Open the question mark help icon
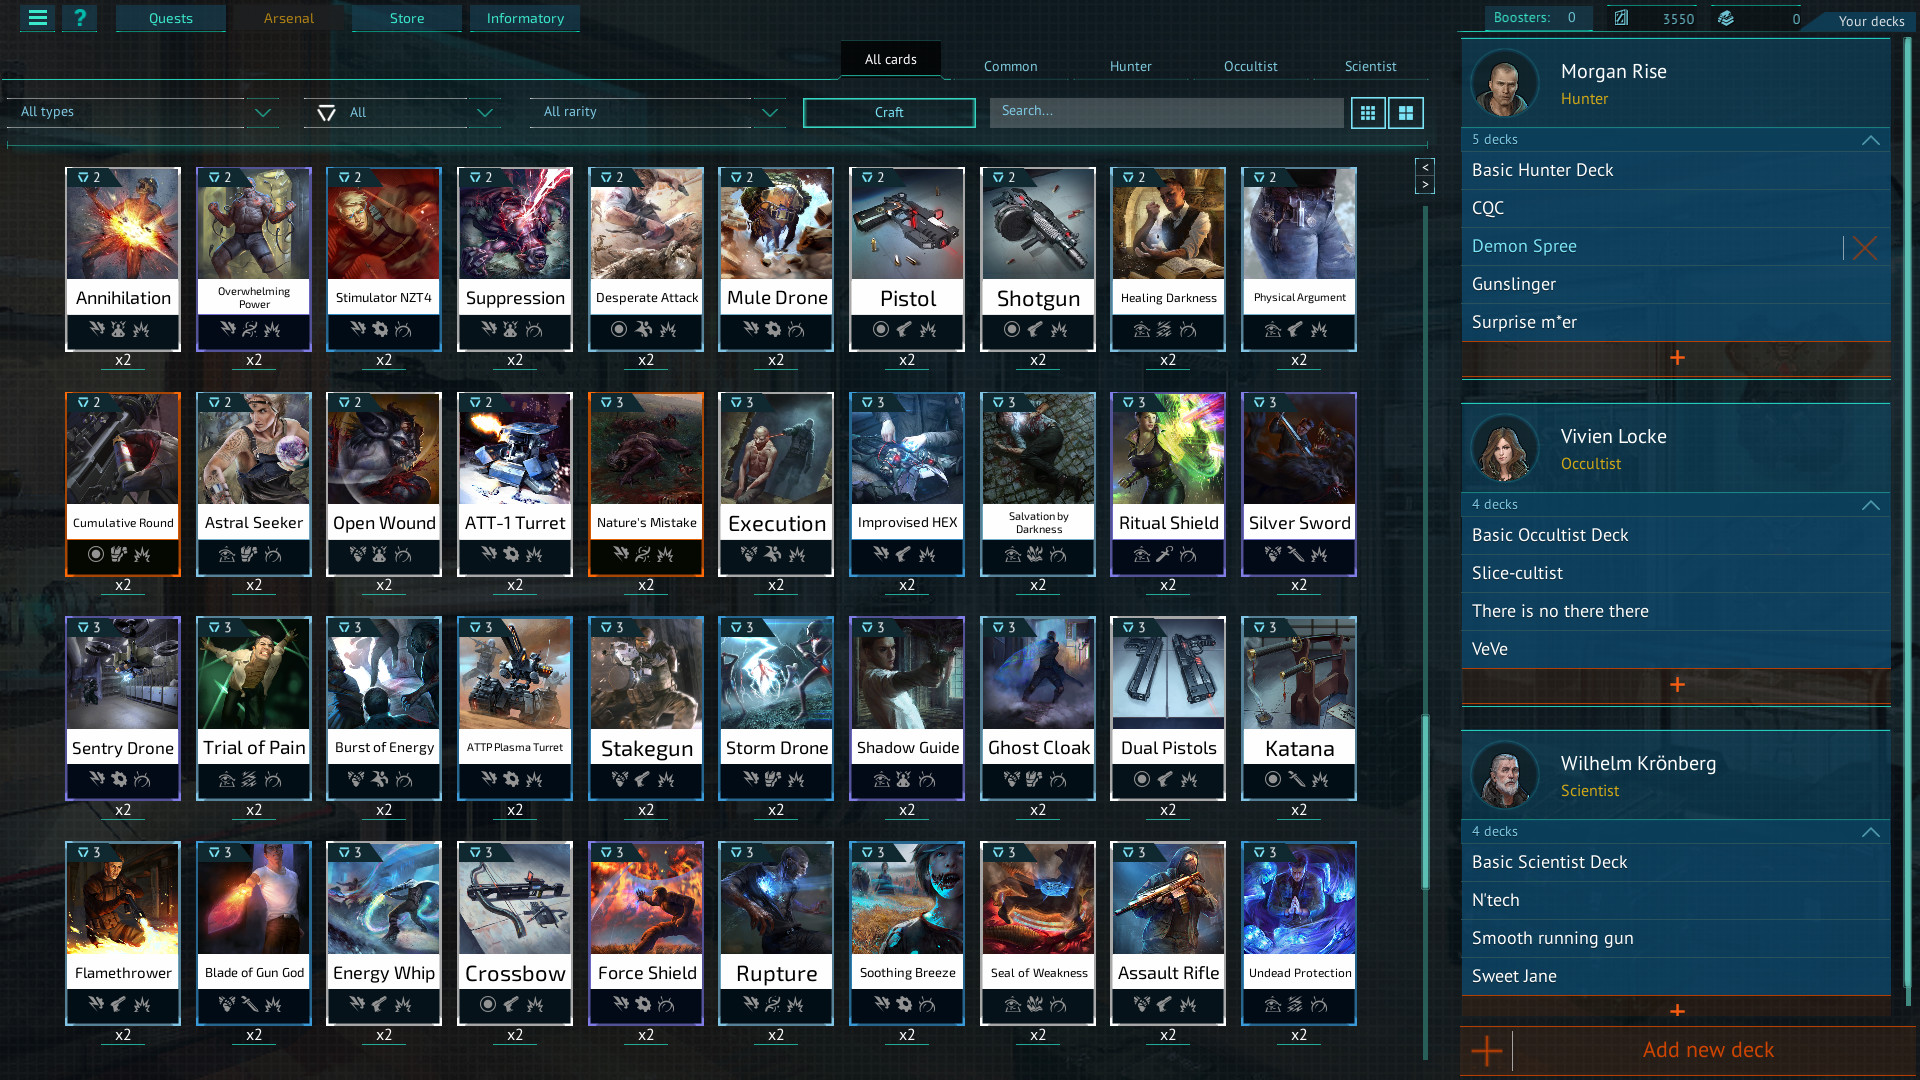1920x1080 pixels. point(80,18)
